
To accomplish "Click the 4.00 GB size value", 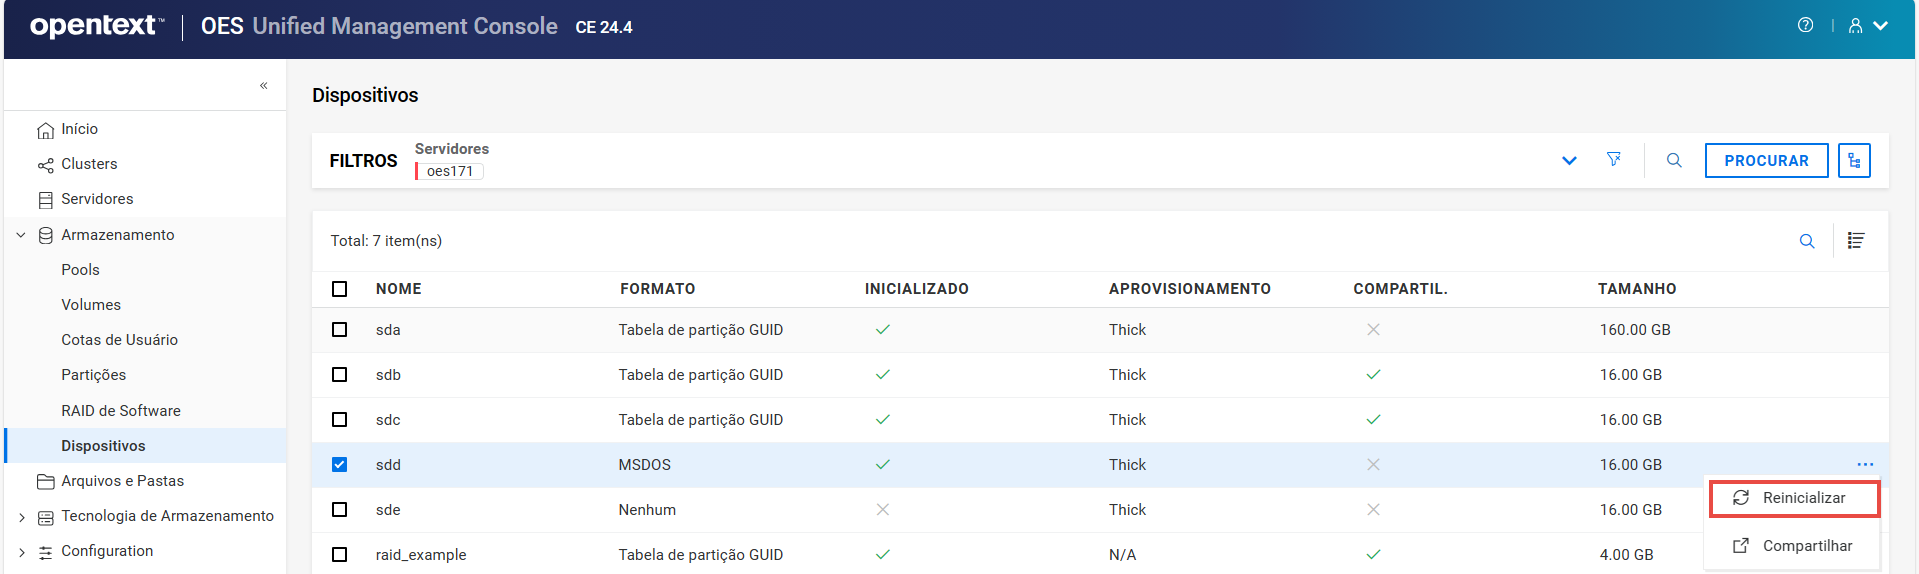I will click(x=1627, y=555).
